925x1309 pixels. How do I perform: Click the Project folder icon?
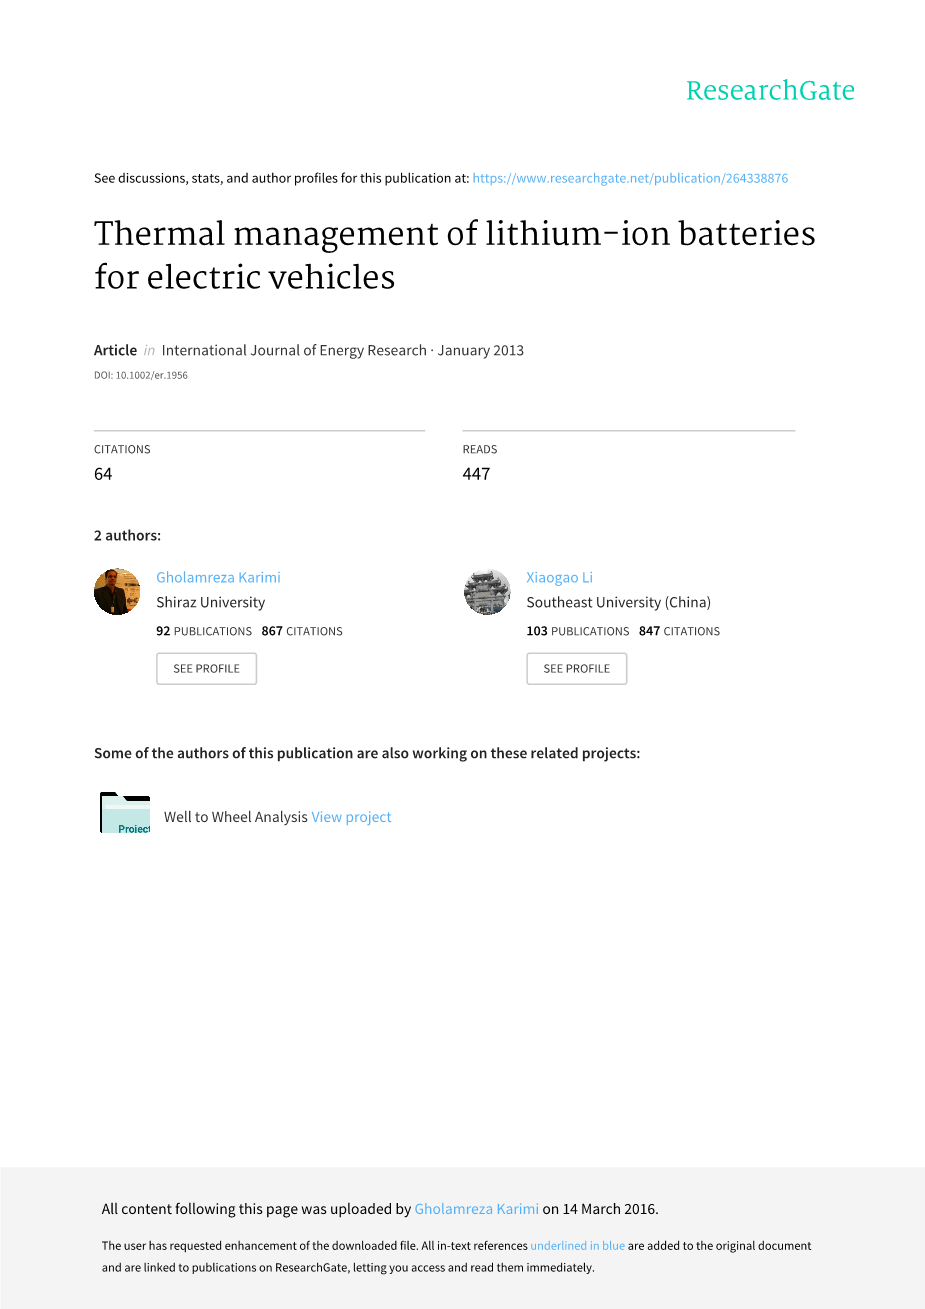pos(125,813)
